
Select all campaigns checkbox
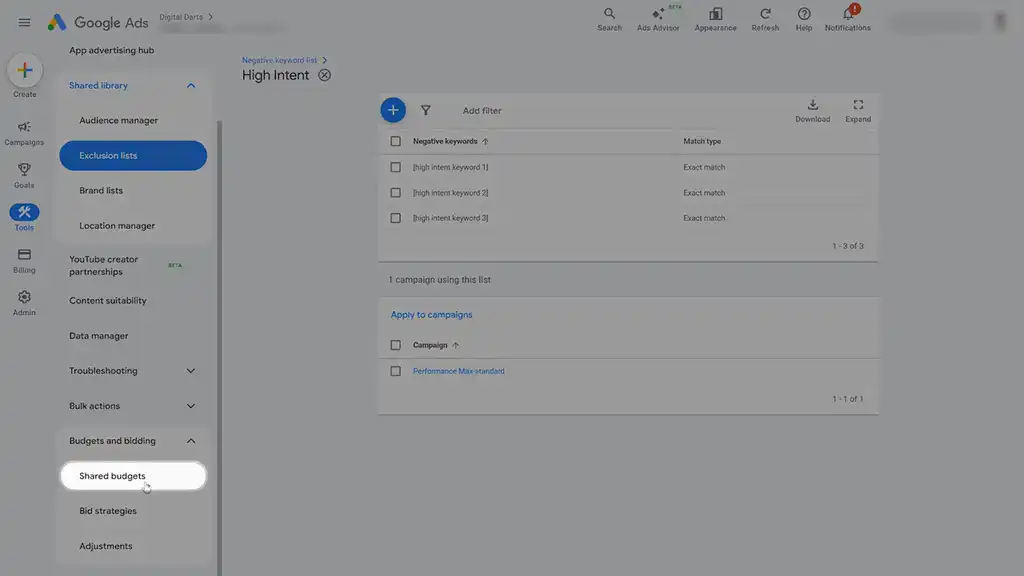tap(396, 345)
